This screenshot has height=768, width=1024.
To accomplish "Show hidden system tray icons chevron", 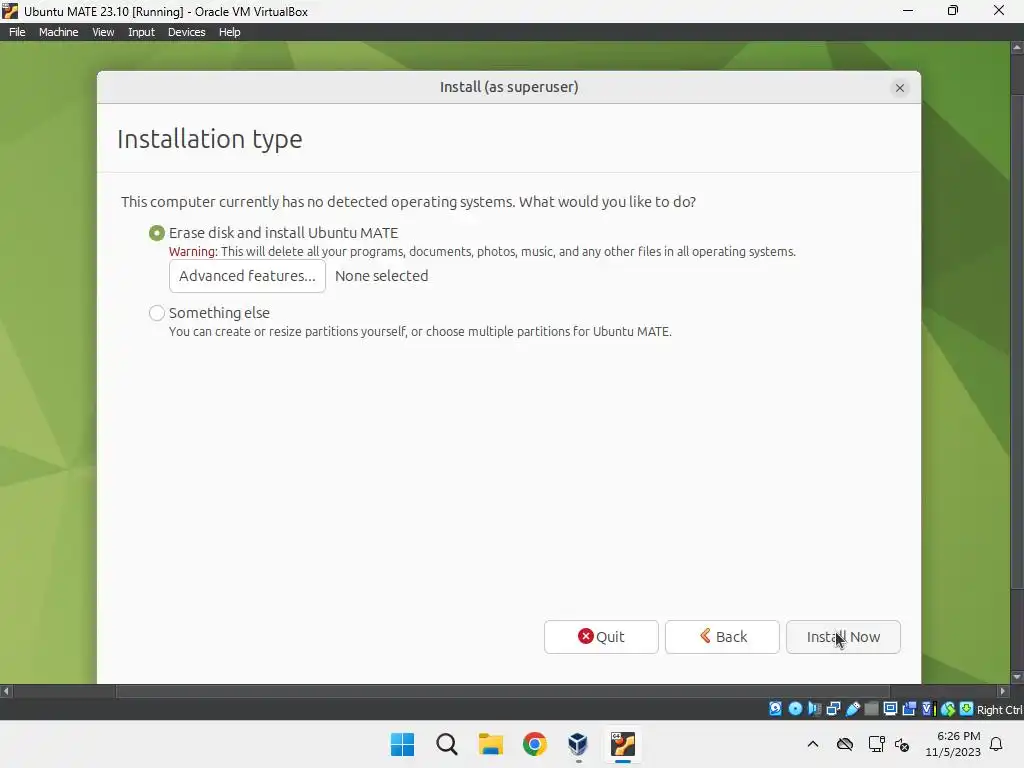I will pyautogui.click(x=813, y=744).
